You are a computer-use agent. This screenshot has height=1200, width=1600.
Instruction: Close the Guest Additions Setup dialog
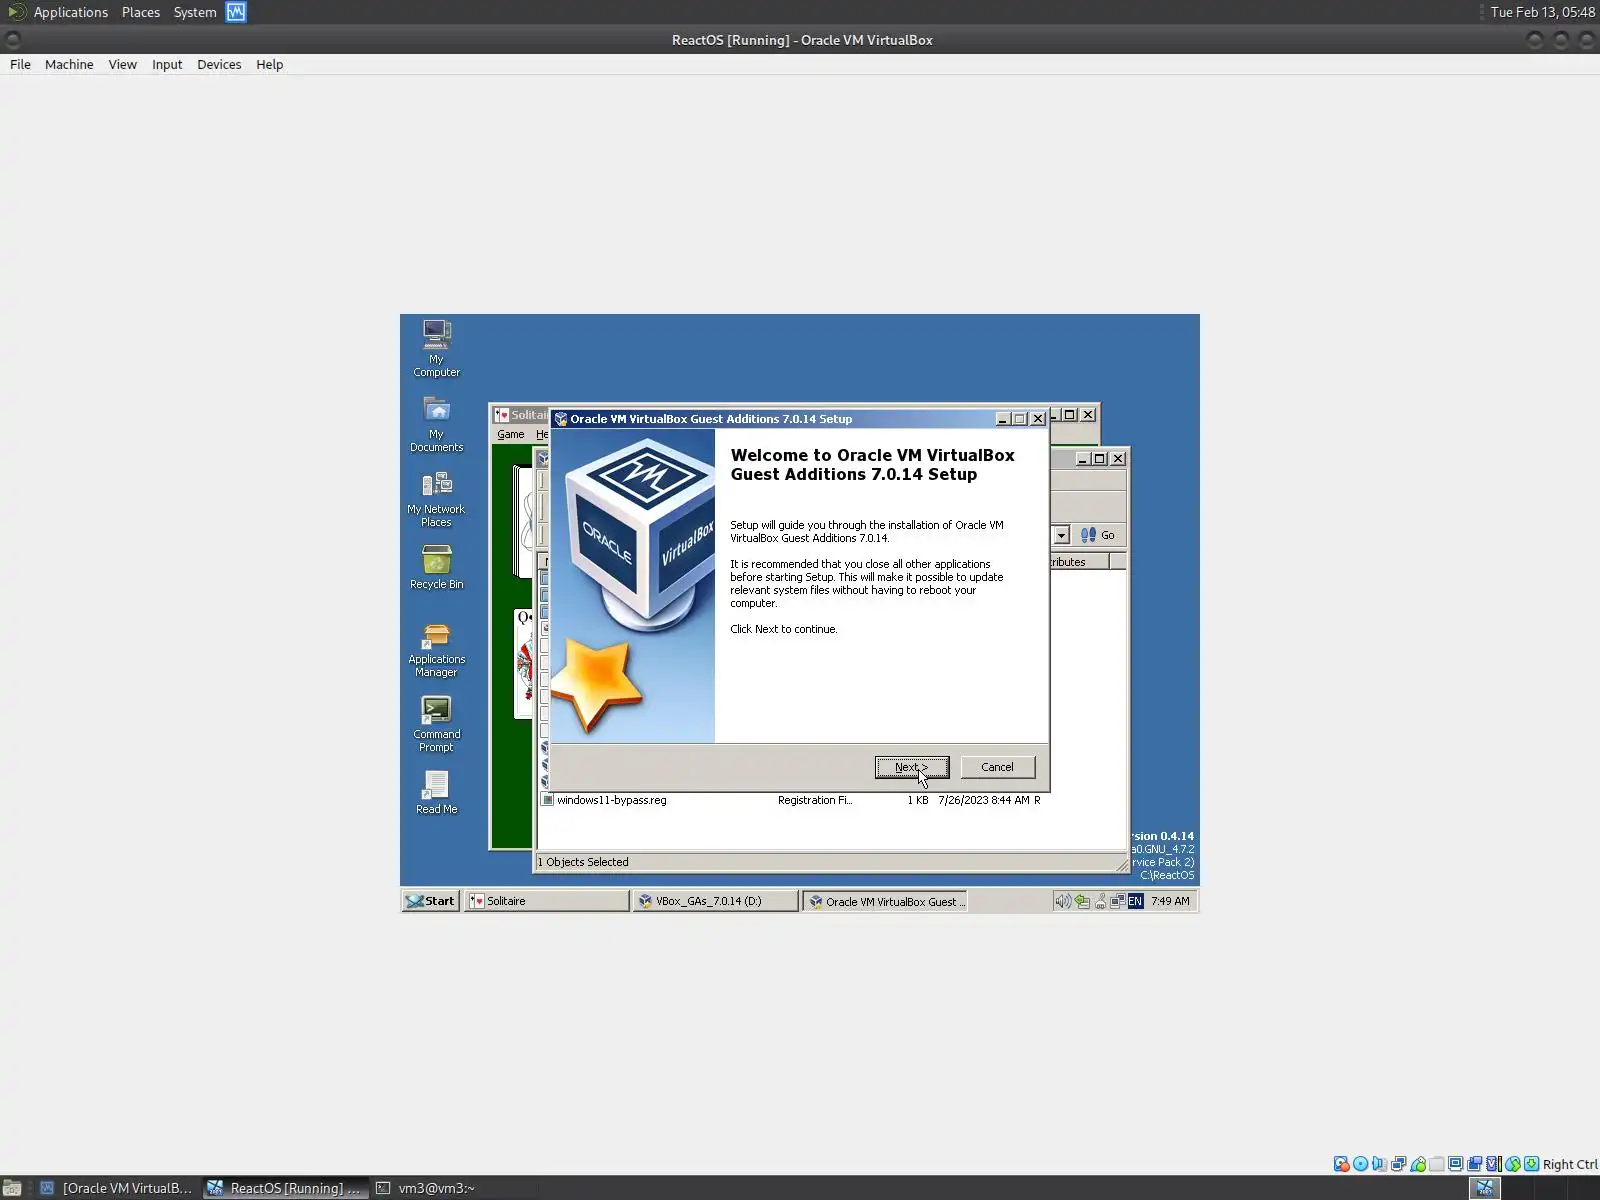click(1038, 419)
